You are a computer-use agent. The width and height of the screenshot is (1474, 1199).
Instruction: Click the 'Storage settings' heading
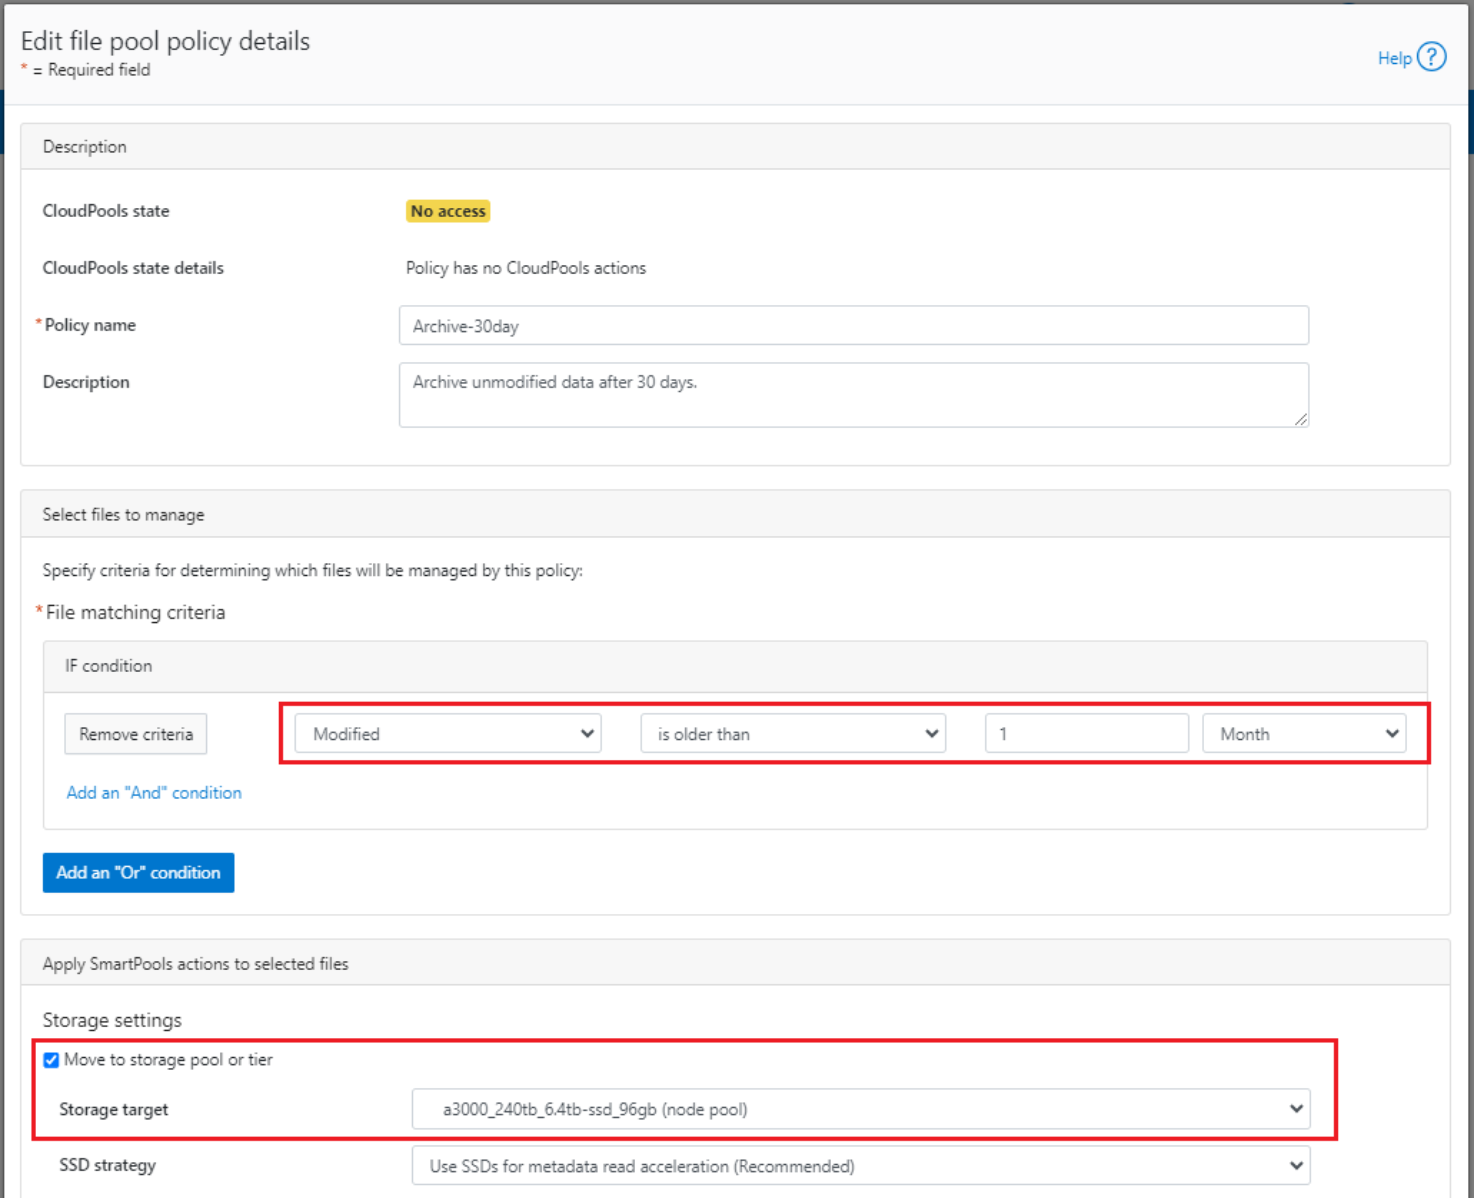pos(112,1020)
